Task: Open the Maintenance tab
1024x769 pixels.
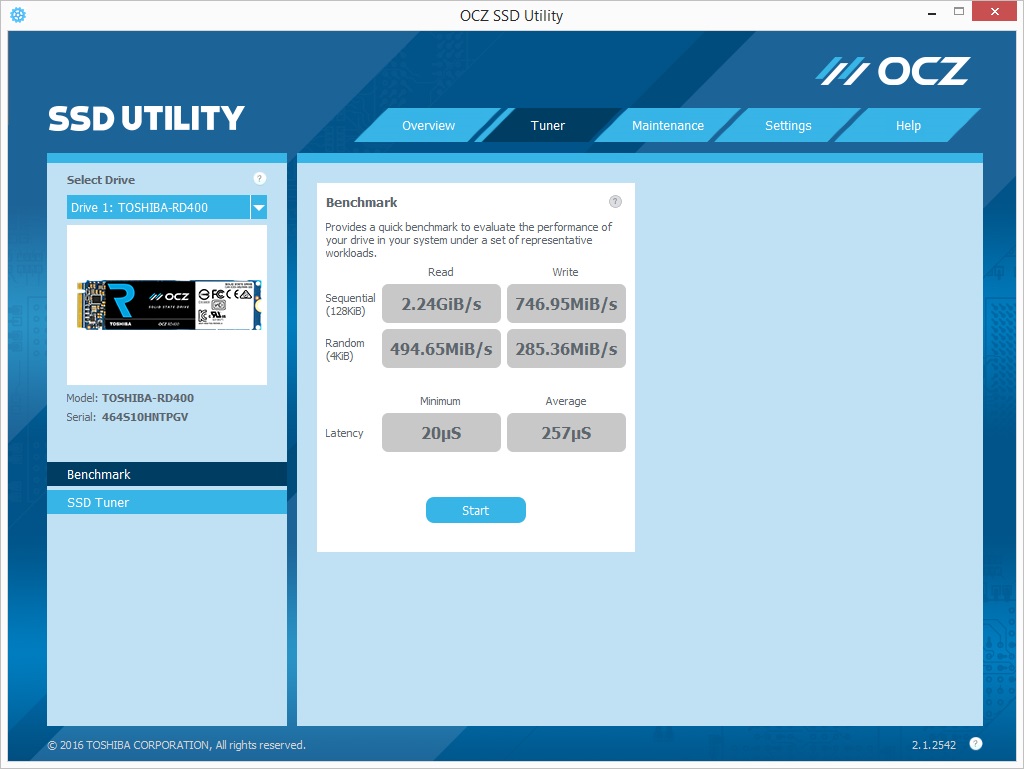Action: [x=667, y=125]
